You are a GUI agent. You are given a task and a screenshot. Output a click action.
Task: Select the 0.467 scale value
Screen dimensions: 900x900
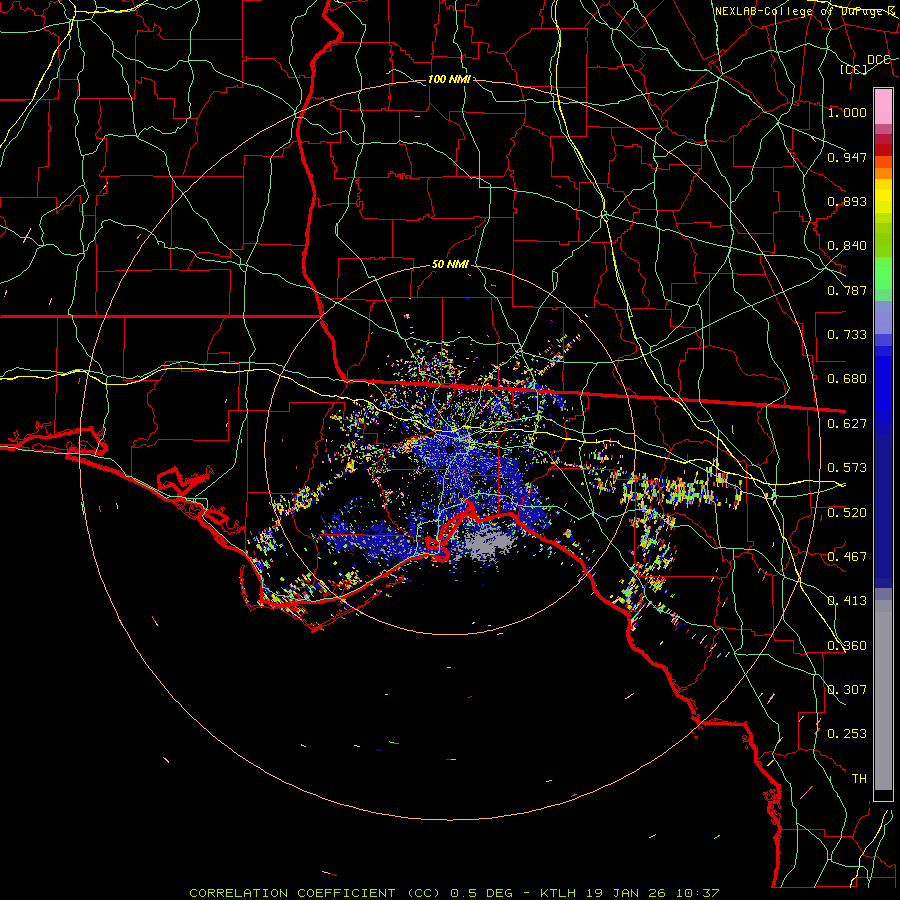coord(847,557)
